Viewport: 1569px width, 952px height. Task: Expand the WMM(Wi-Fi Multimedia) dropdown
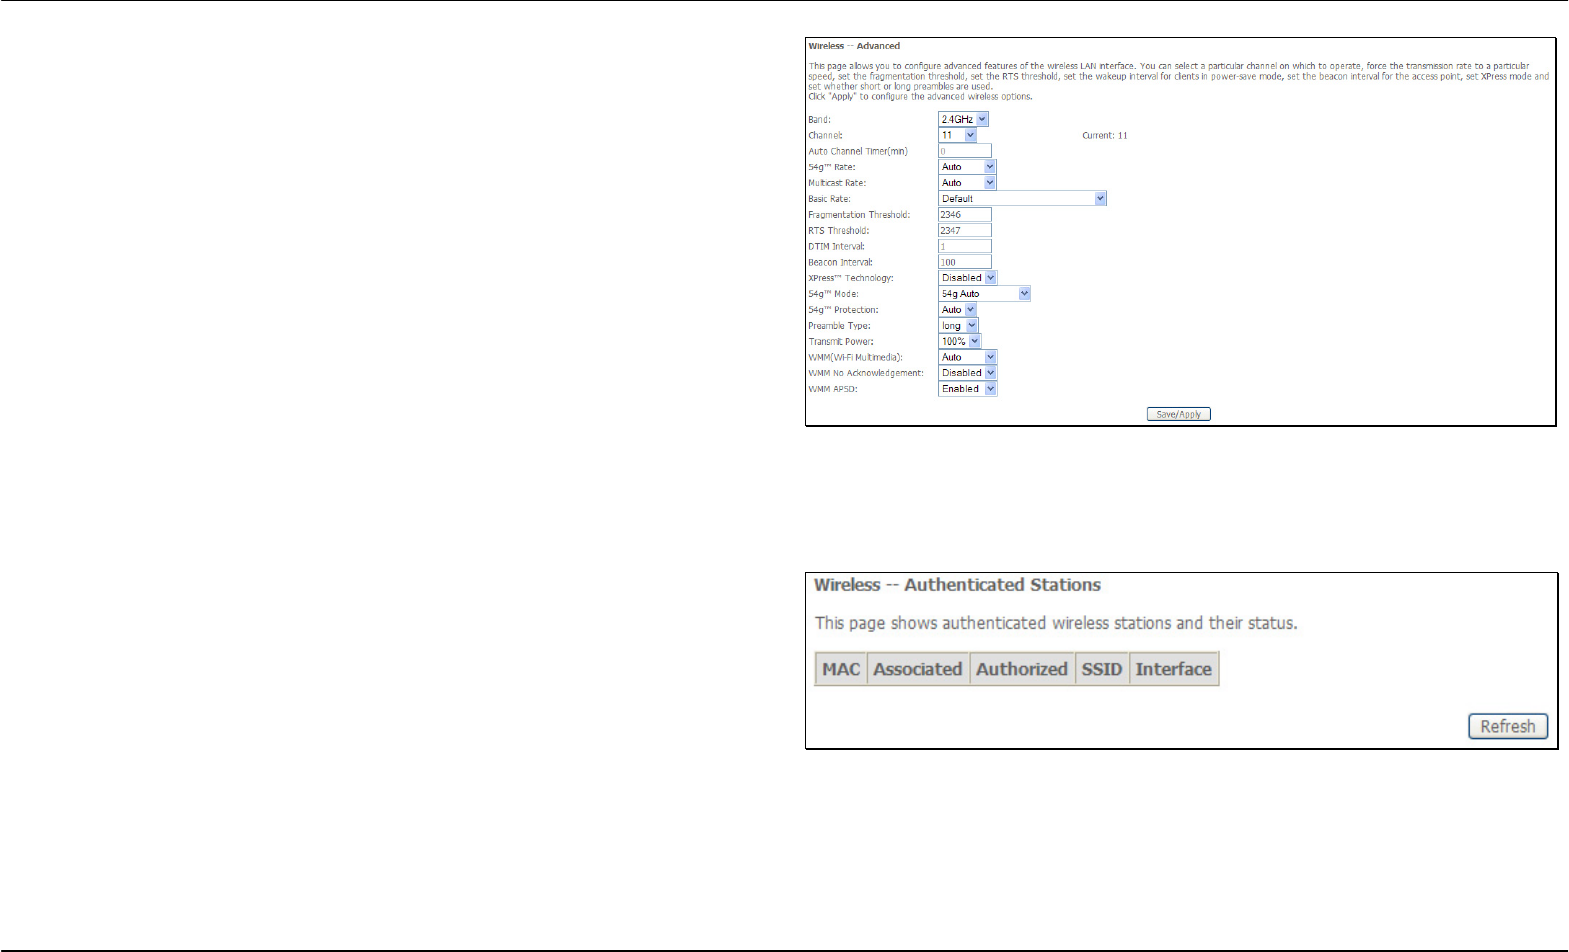pyautogui.click(x=967, y=357)
